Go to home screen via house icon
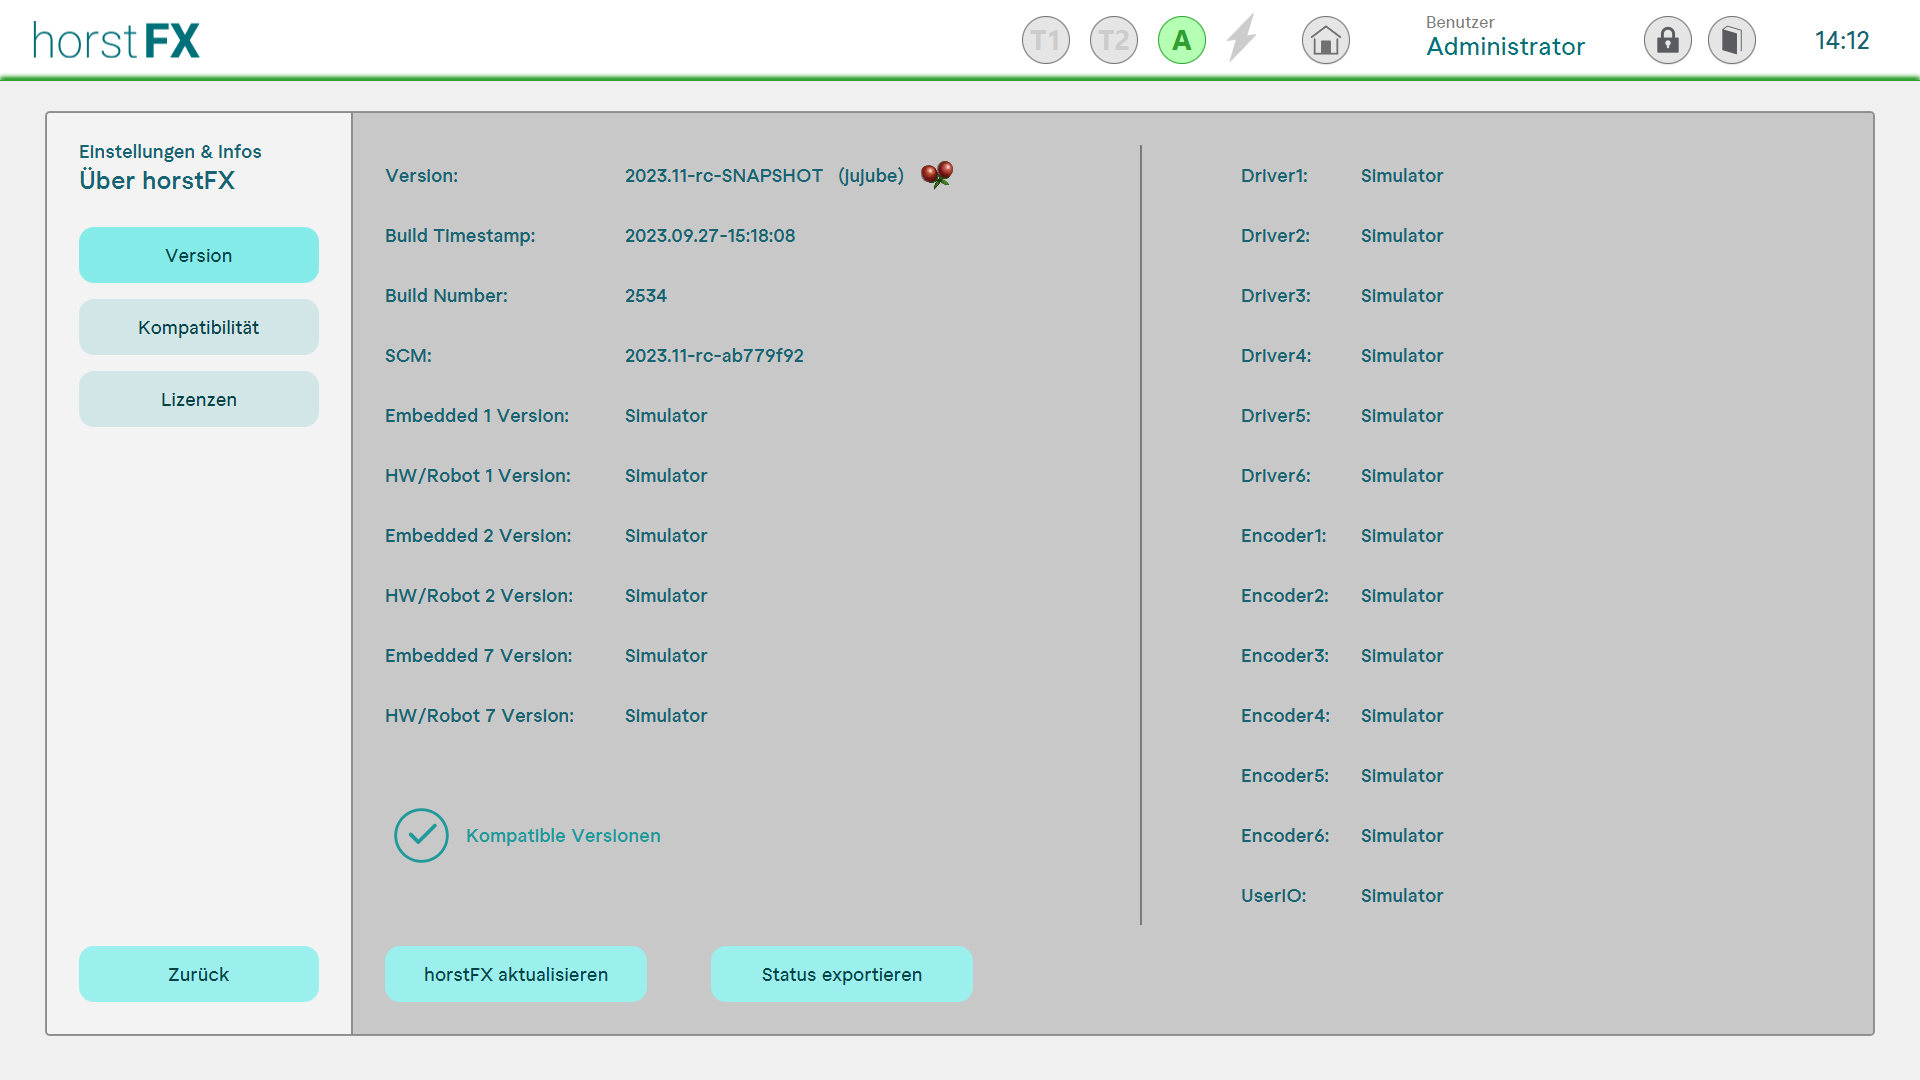This screenshot has height=1080, width=1920. pos(1325,41)
